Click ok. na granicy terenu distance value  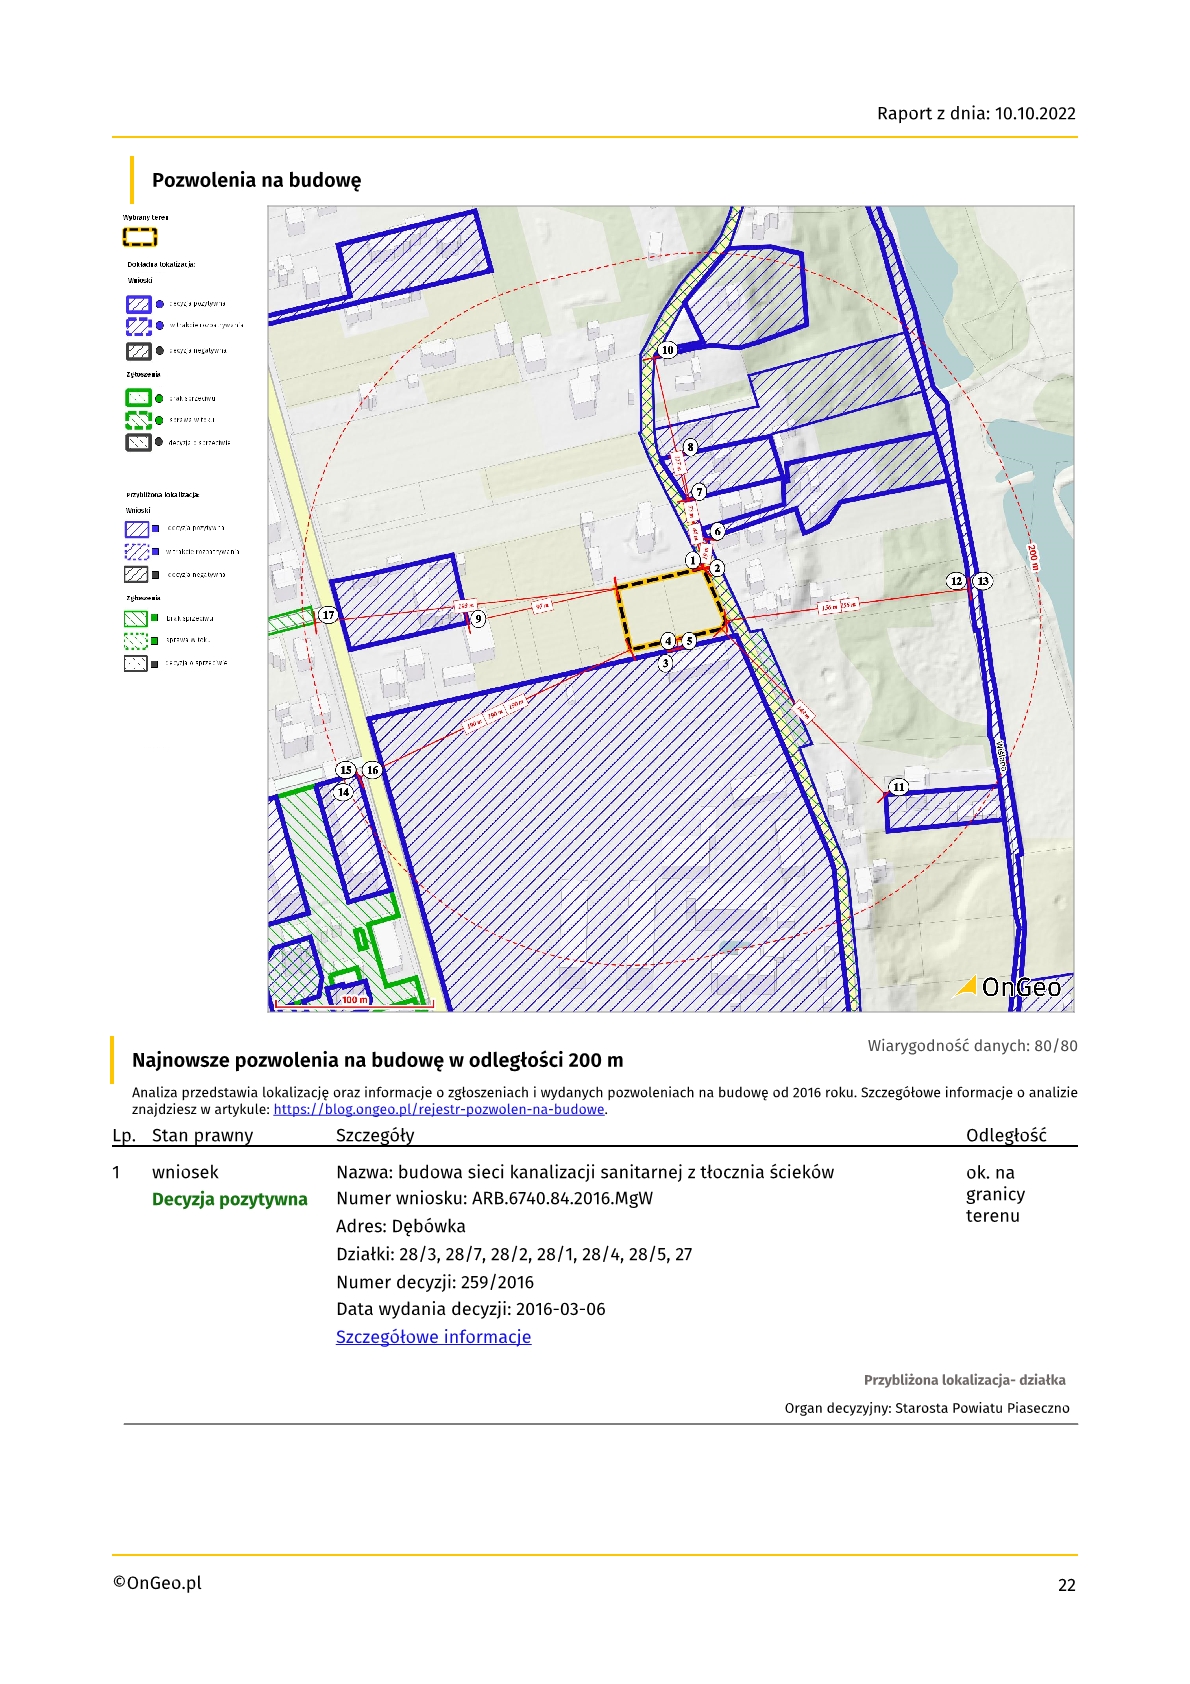click(x=994, y=1194)
